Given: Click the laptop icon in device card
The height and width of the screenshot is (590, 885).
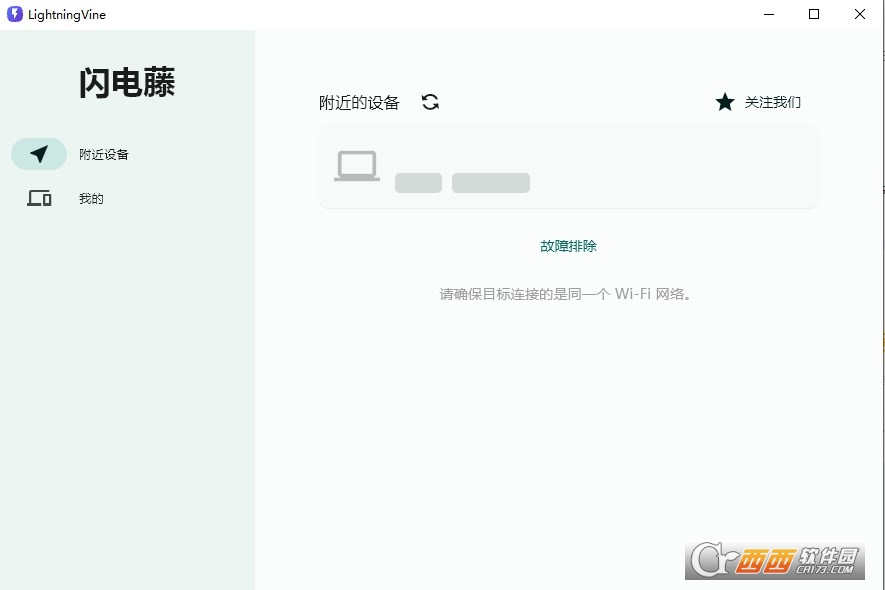Looking at the screenshot, I should [357, 166].
